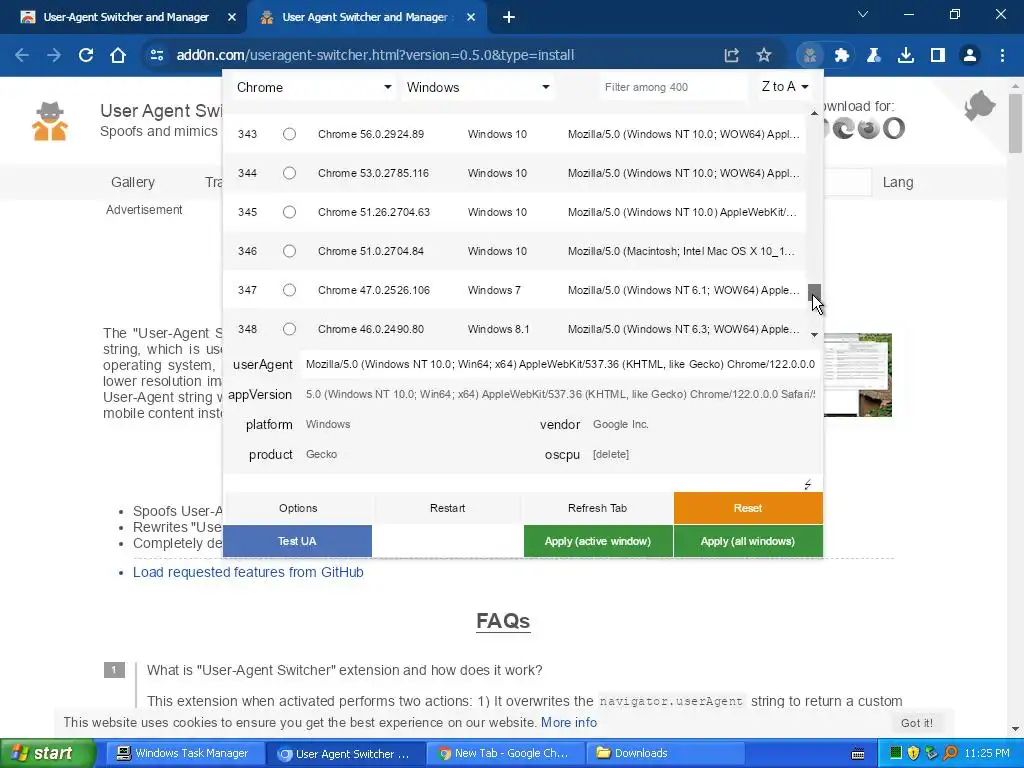Click Apply (all windows) button
1024x768 pixels.
tap(748, 541)
